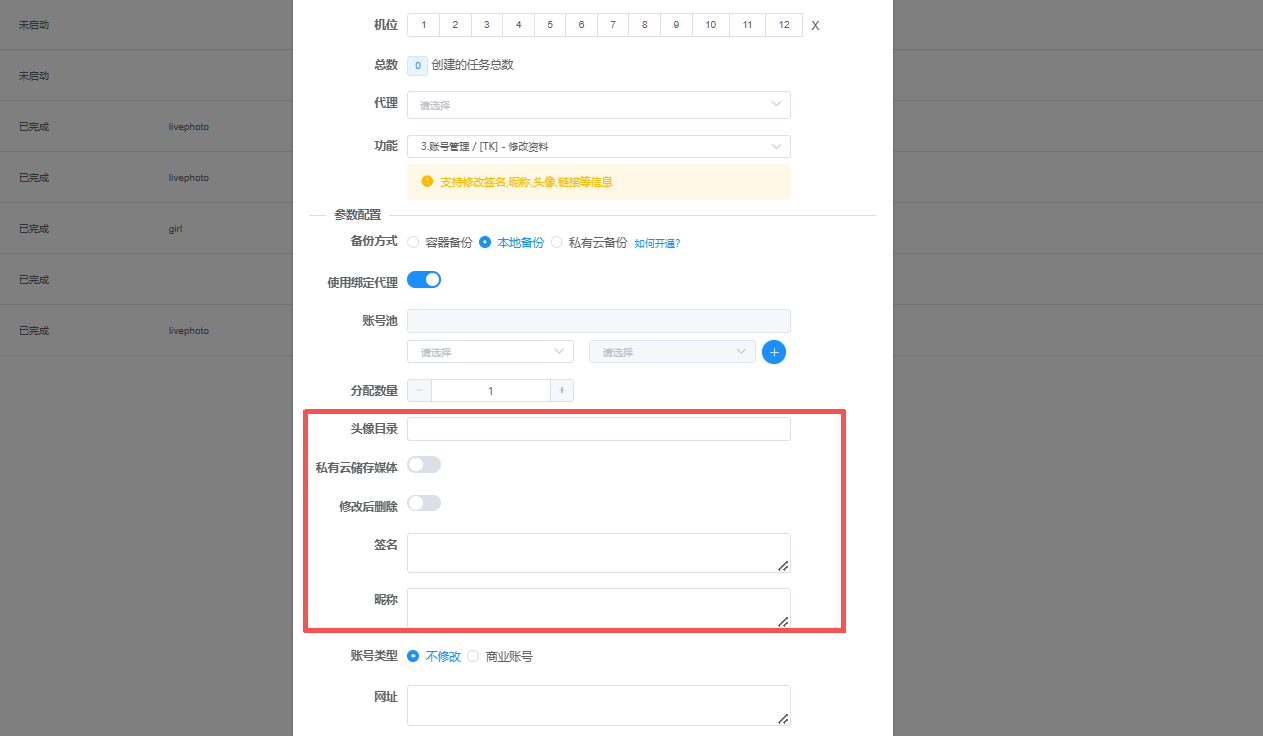Open the 代理 dropdown
This screenshot has height=736, width=1263.
coord(598,104)
